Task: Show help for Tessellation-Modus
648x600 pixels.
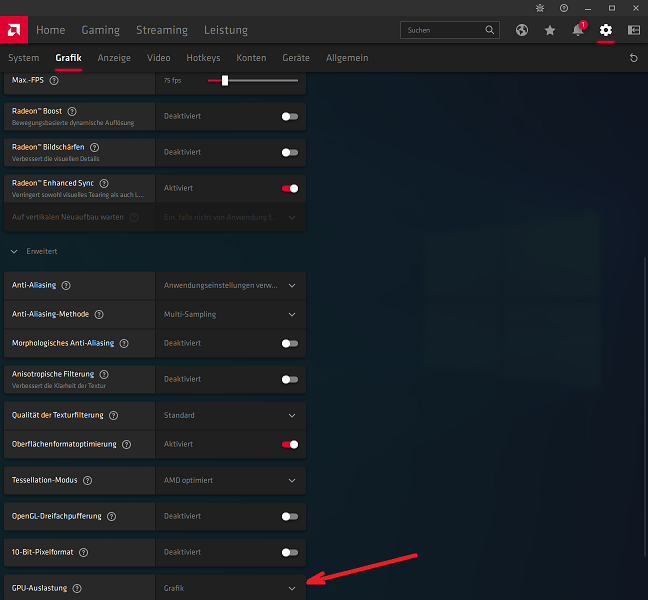Action: pyautogui.click(x=87, y=480)
